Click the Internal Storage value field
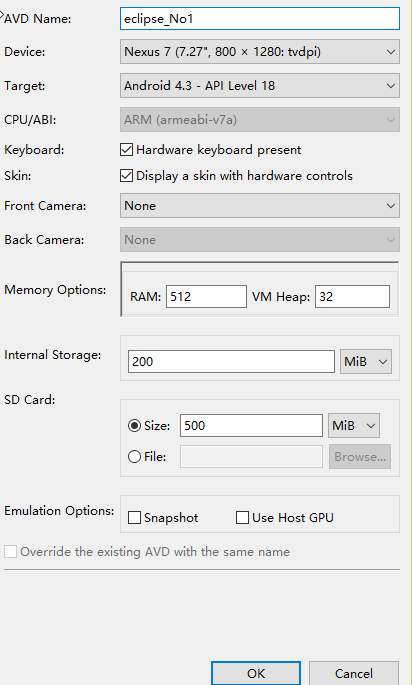Screen dimensions: 412x685 231,361
